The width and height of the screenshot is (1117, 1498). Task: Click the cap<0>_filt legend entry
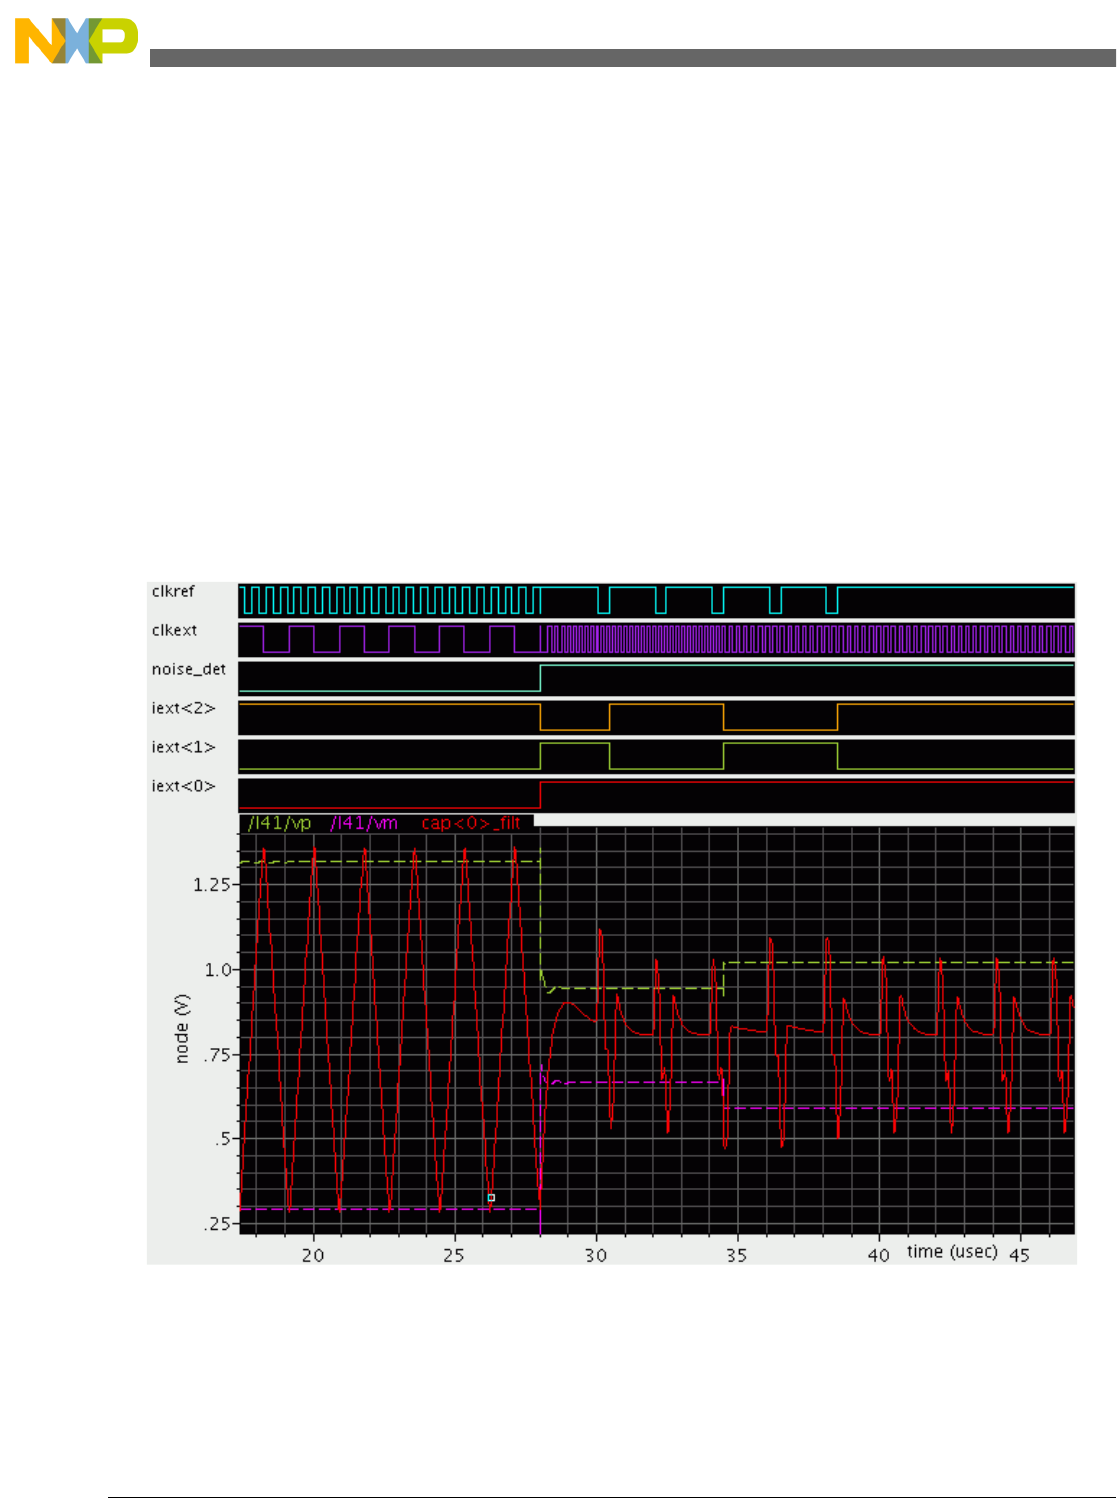click(x=471, y=823)
